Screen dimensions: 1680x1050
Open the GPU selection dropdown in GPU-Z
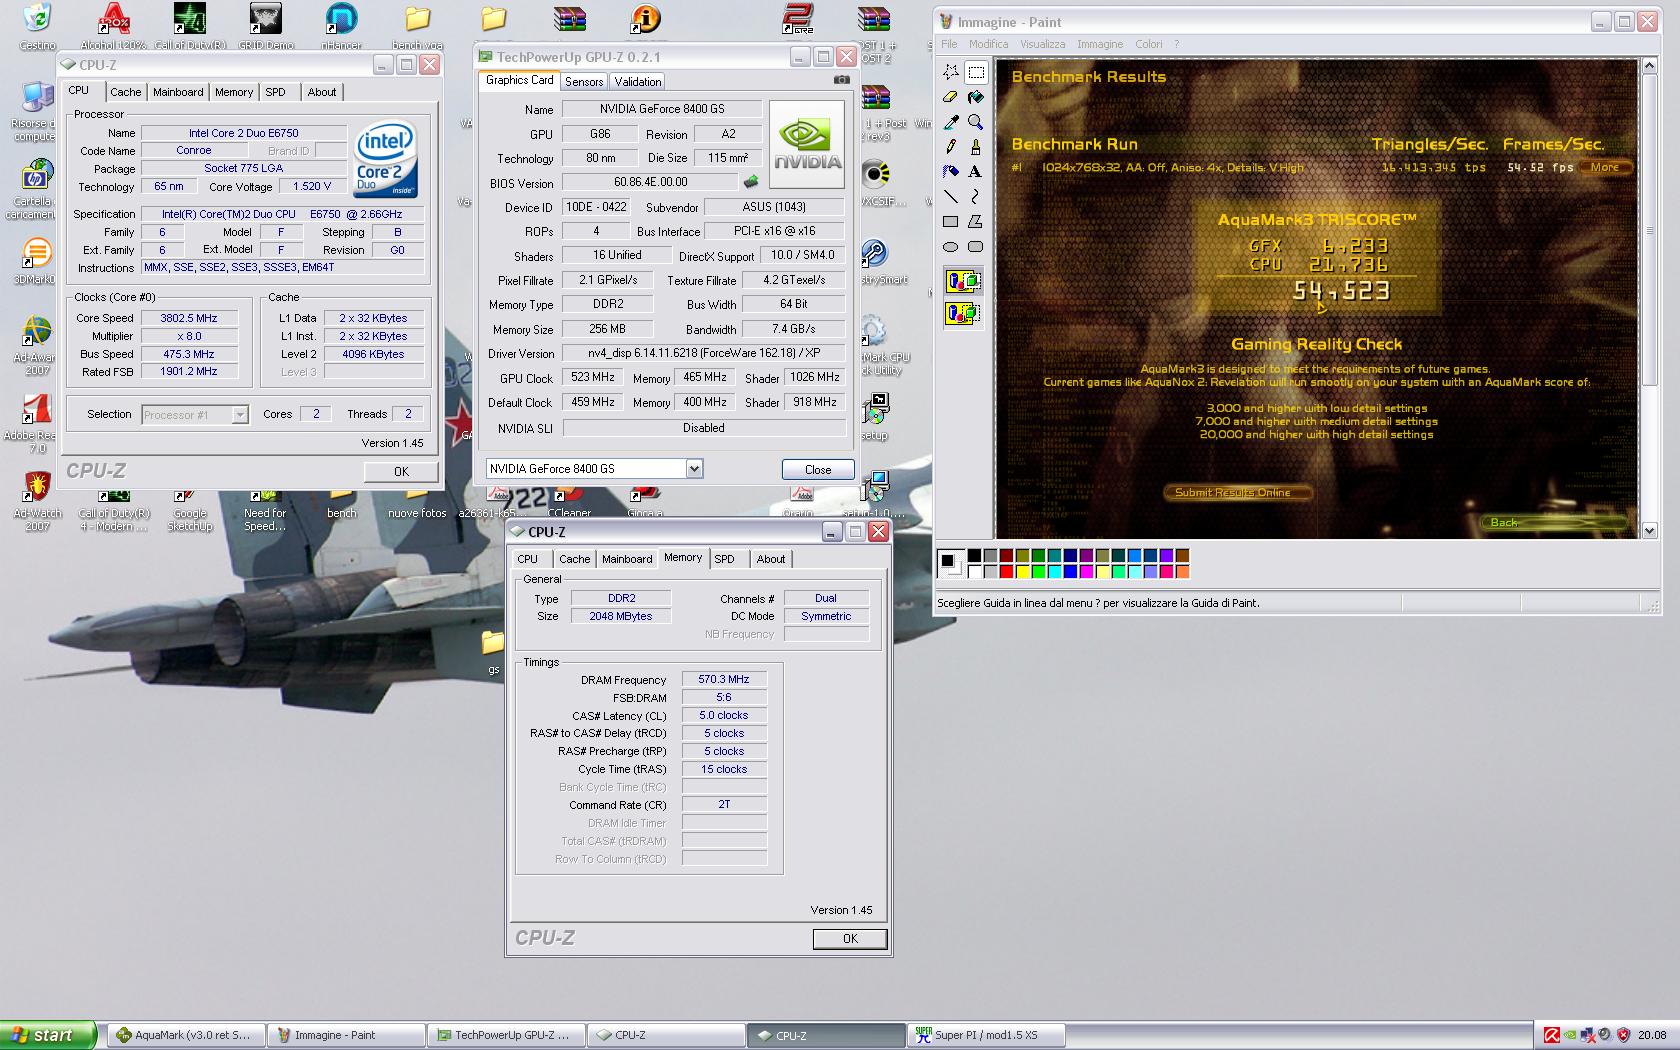click(x=694, y=468)
